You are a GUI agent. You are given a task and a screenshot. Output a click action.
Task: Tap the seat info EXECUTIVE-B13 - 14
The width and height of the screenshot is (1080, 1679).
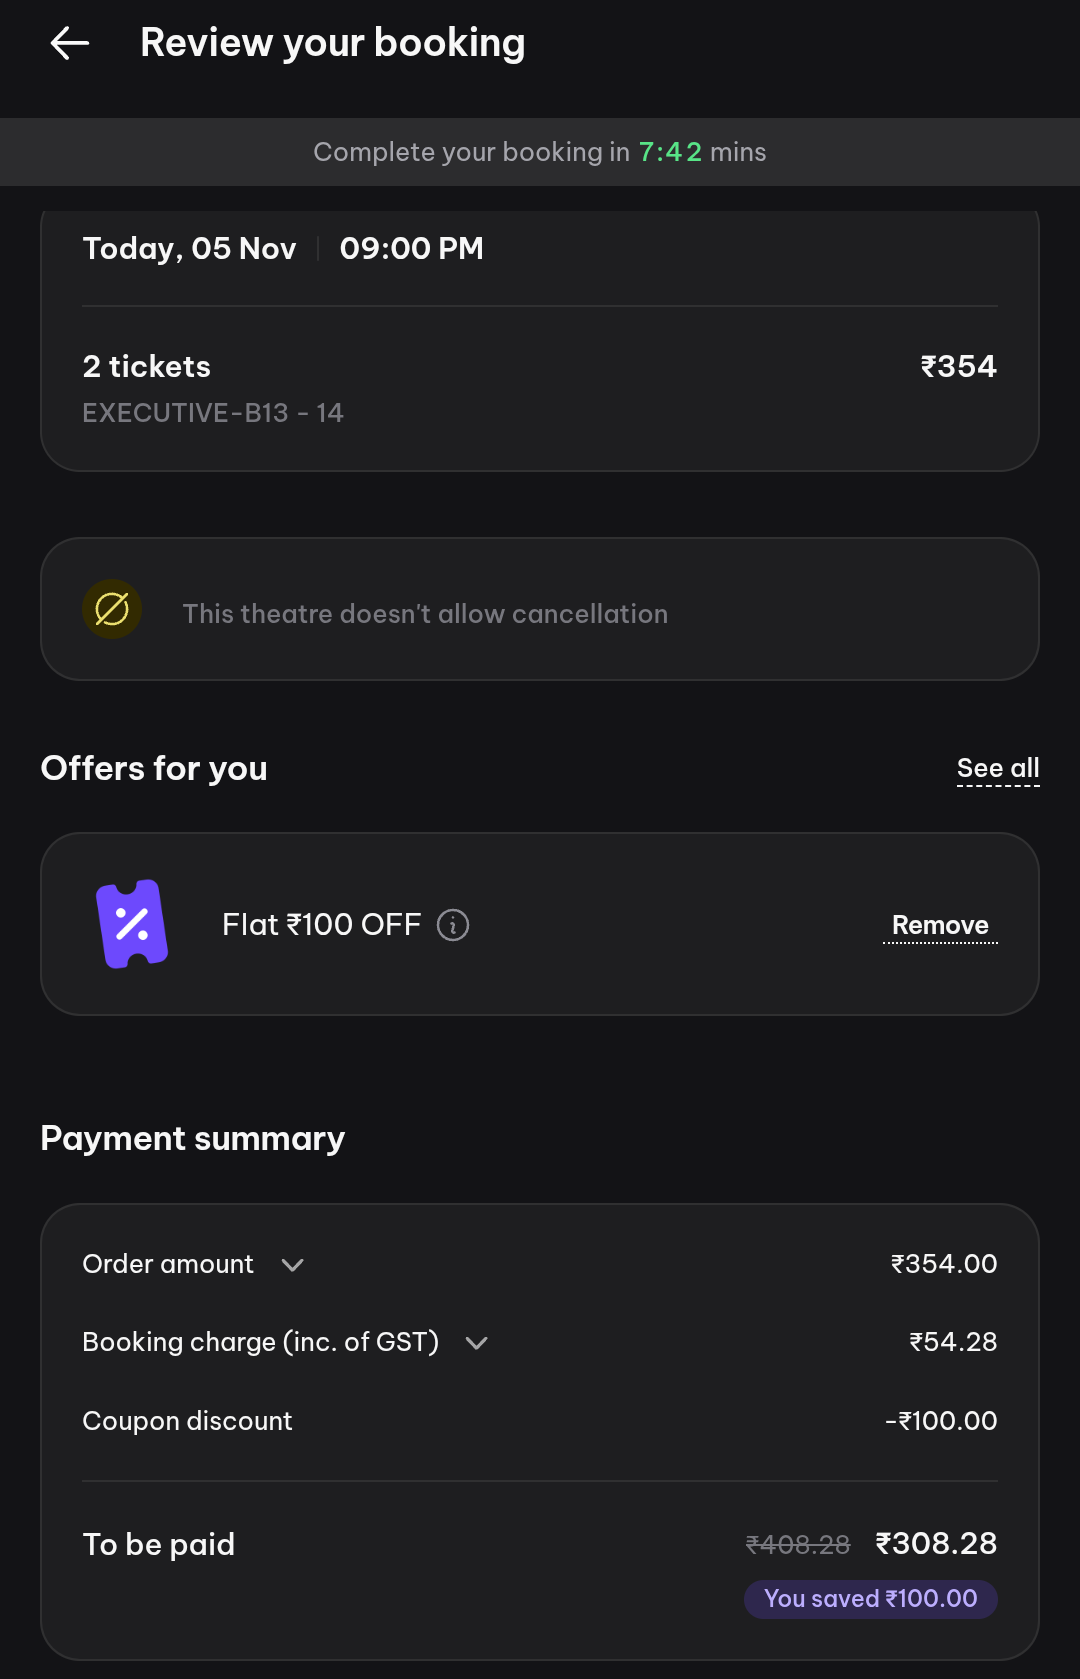pos(213,413)
